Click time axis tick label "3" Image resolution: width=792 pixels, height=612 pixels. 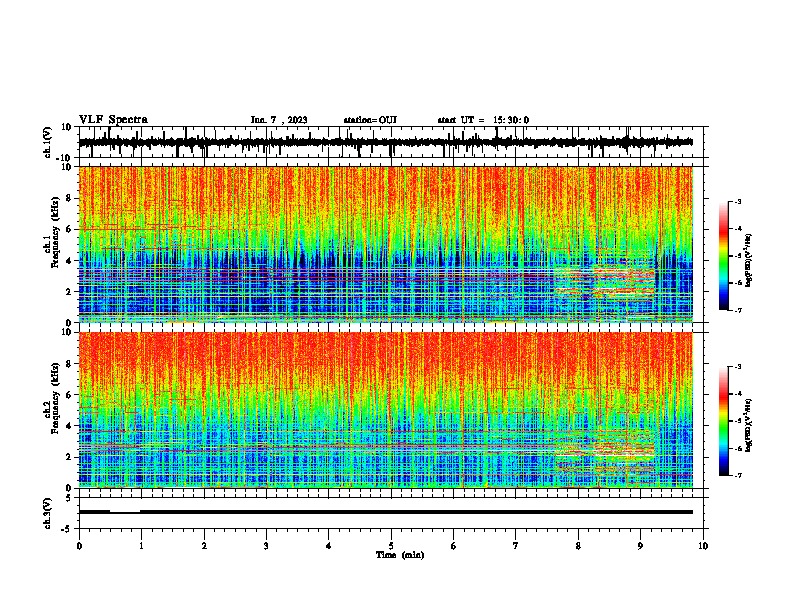pyautogui.click(x=266, y=546)
